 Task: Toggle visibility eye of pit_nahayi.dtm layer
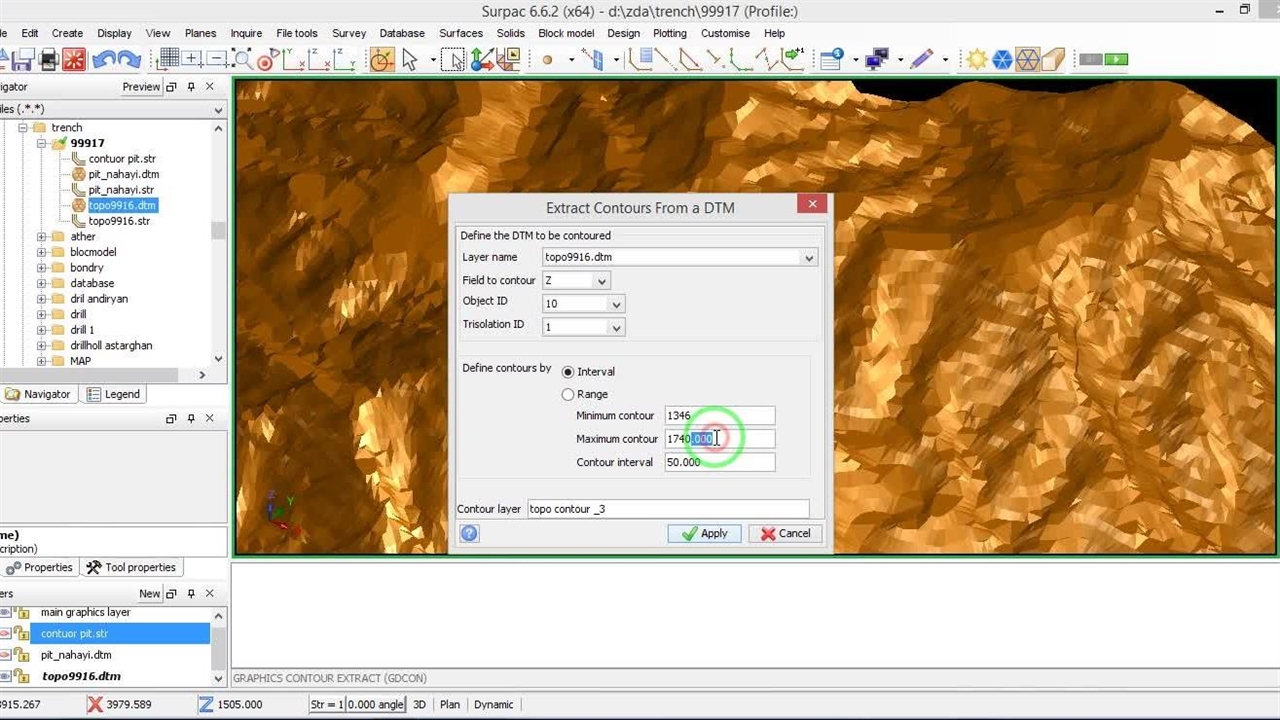pos(5,655)
